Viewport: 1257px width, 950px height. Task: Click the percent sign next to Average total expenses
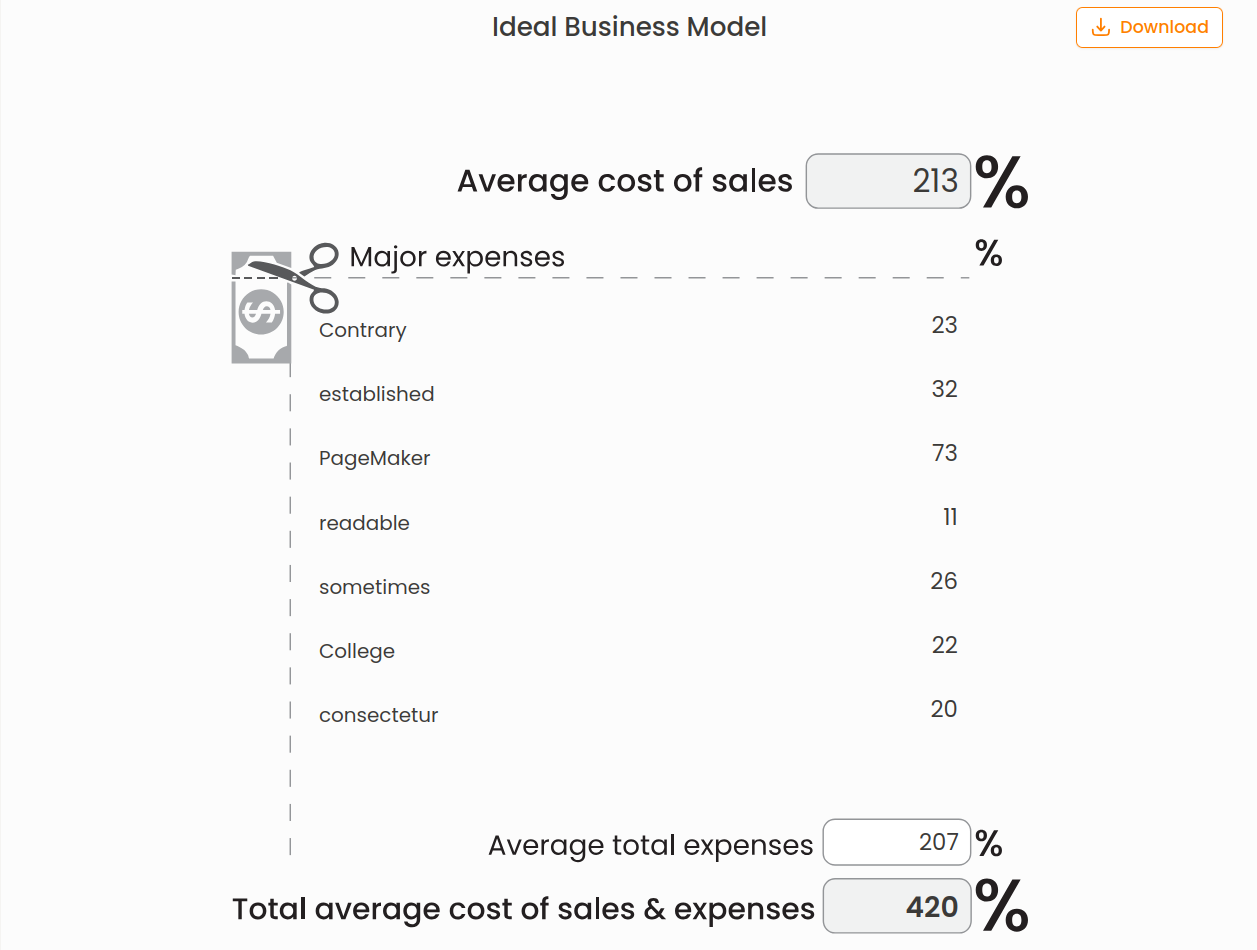click(990, 843)
